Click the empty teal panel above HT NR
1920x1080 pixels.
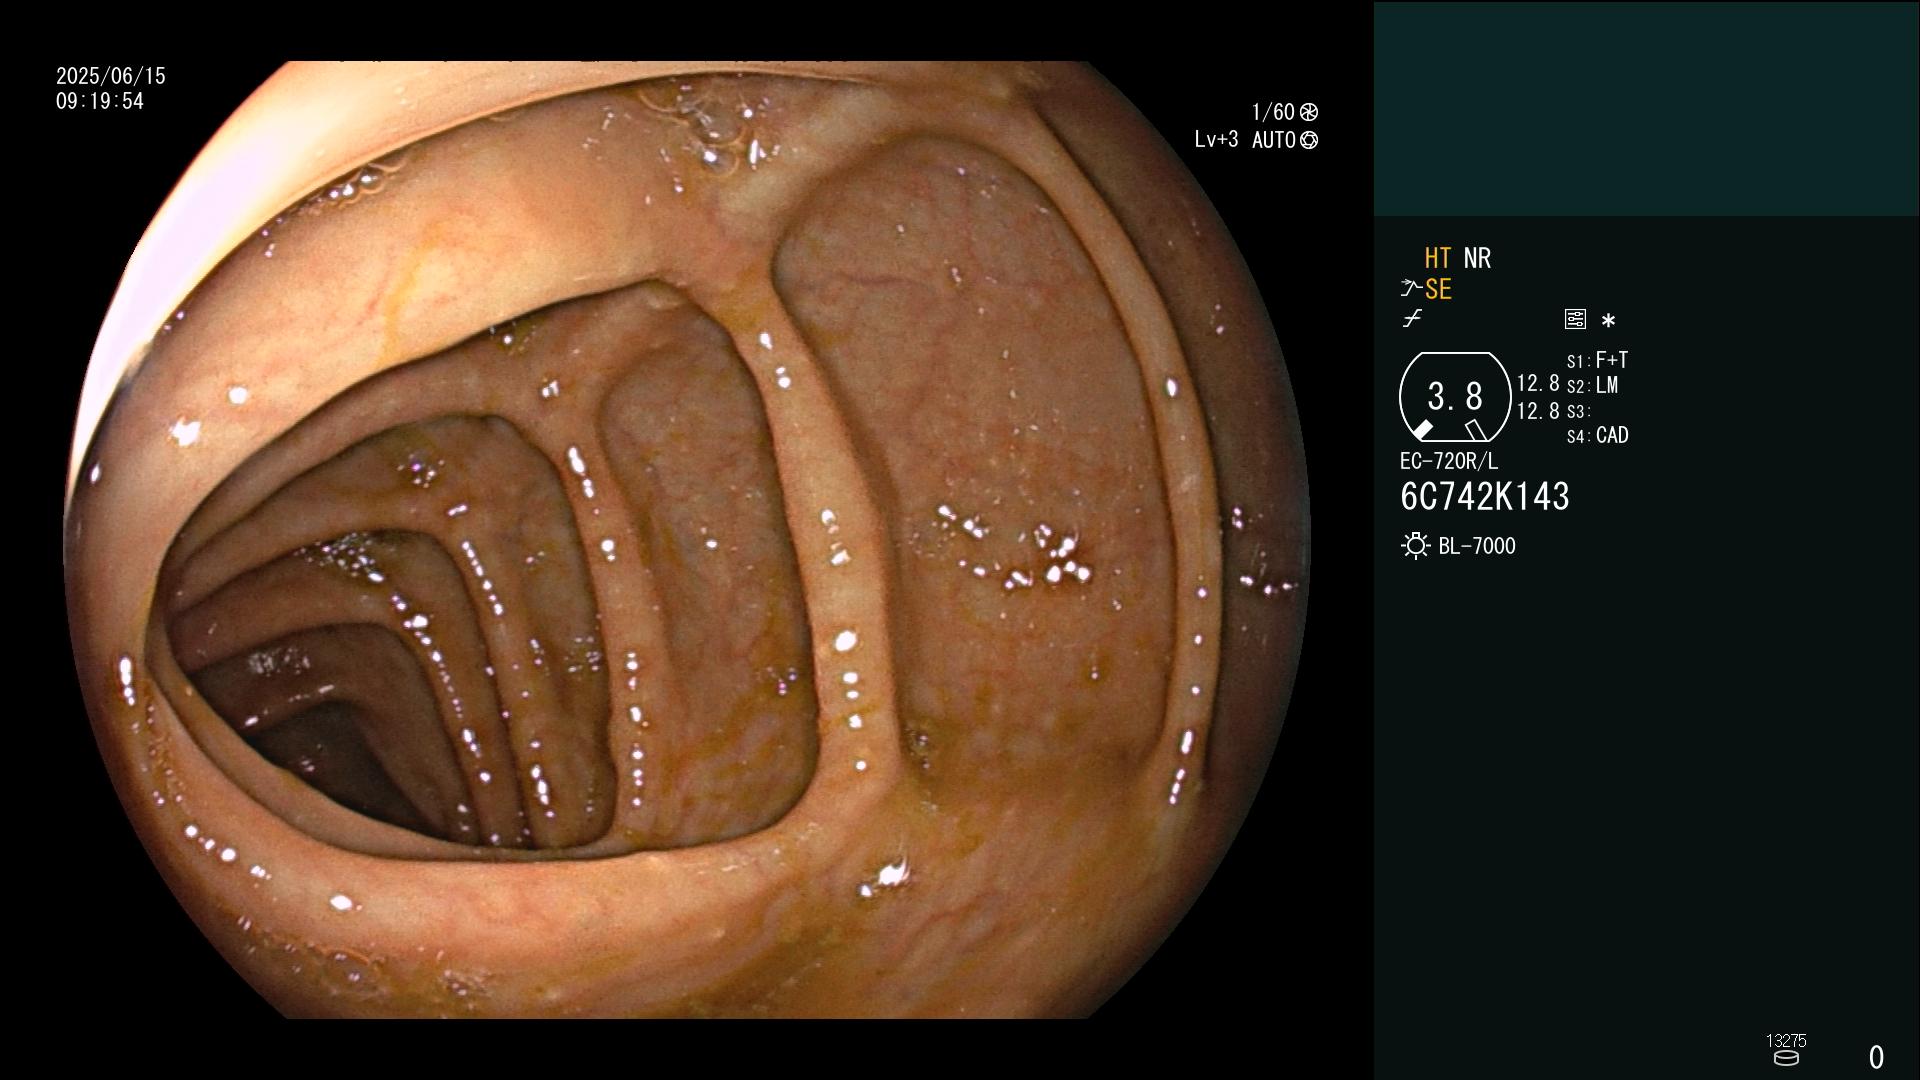point(1647,108)
